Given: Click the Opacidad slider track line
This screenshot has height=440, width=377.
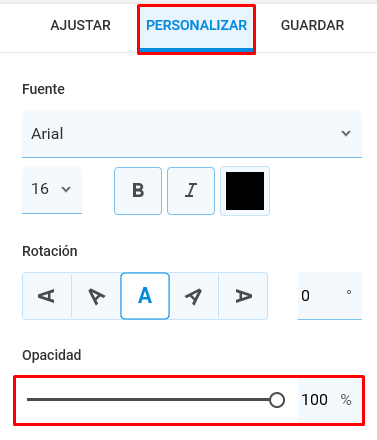Looking at the screenshot, I should (149, 400).
